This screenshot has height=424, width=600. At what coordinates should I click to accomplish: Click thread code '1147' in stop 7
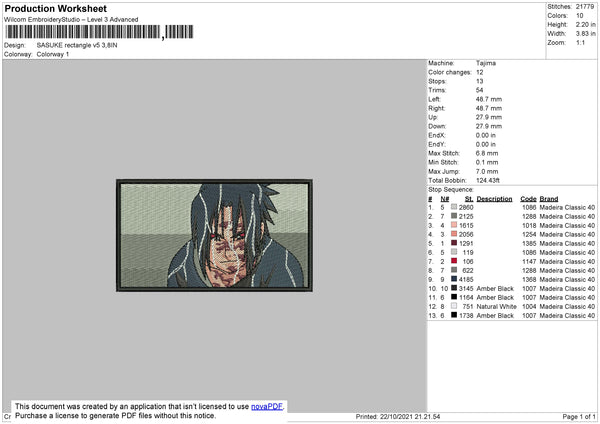tap(529, 261)
